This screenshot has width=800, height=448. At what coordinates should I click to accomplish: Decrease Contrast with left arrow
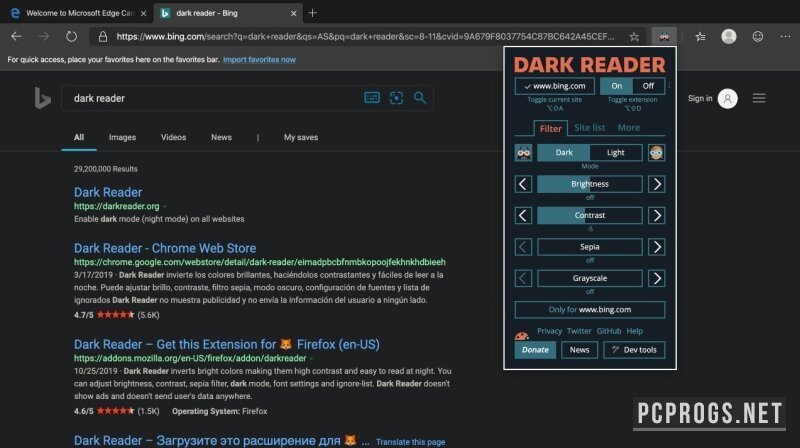pyautogui.click(x=523, y=216)
